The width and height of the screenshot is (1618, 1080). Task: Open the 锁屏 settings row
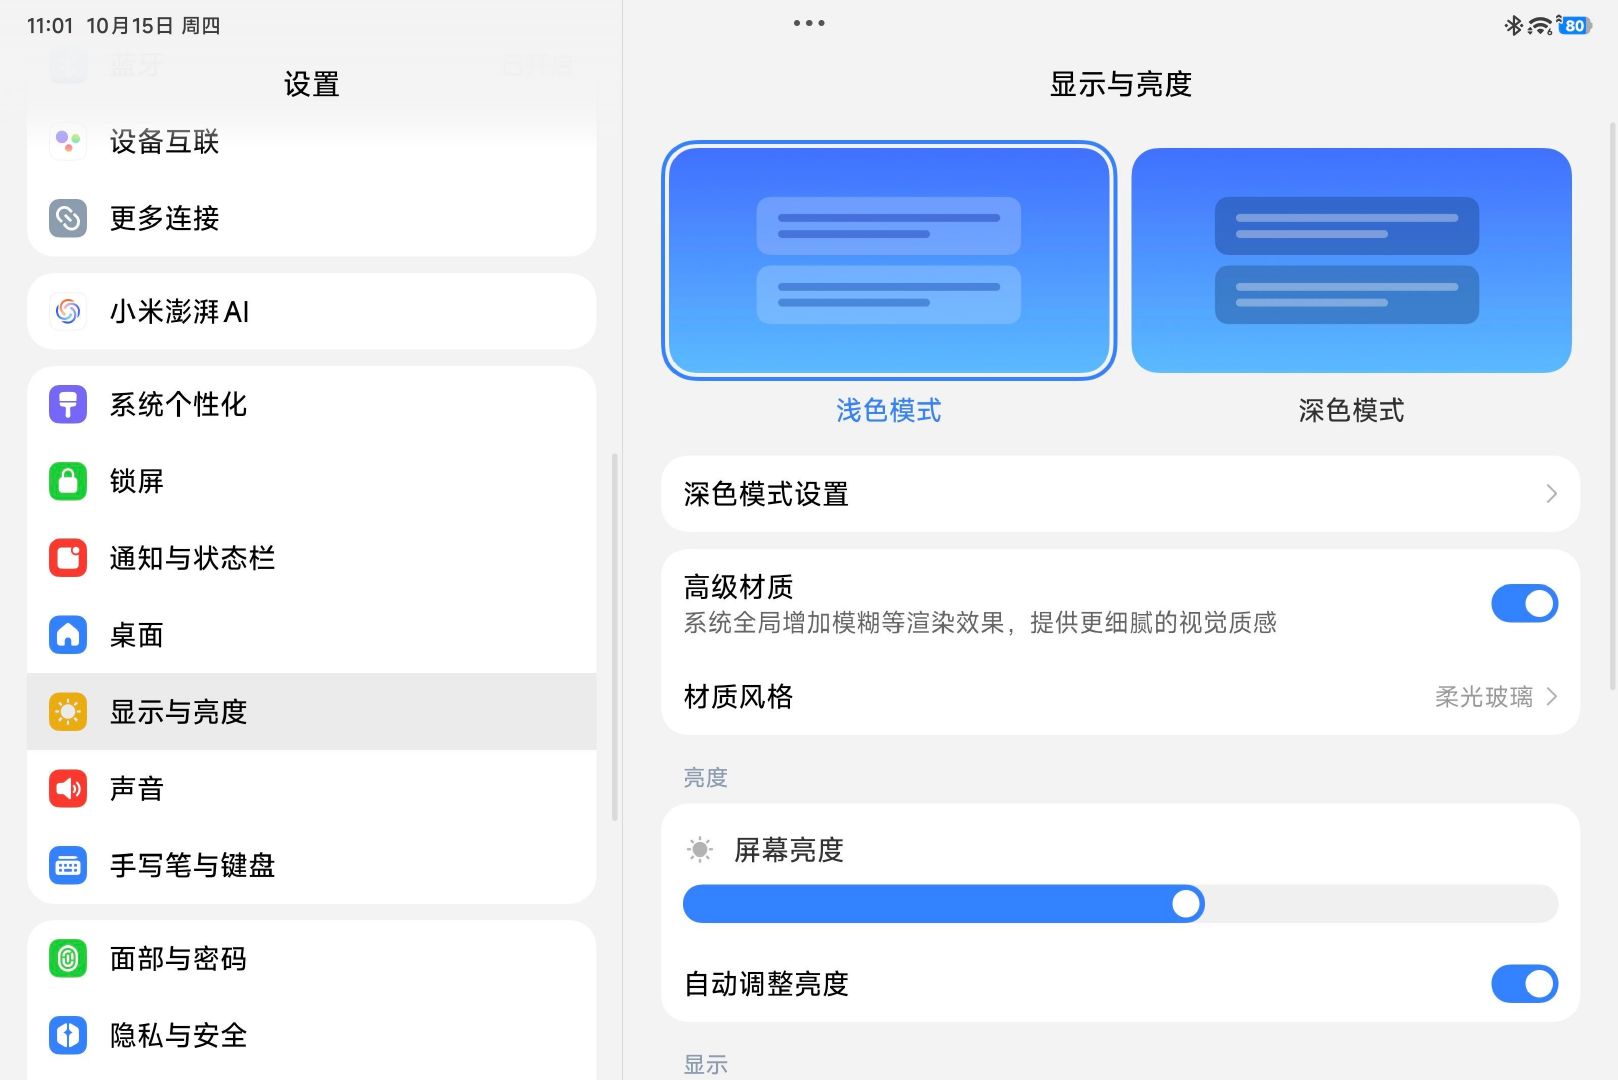point(312,481)
